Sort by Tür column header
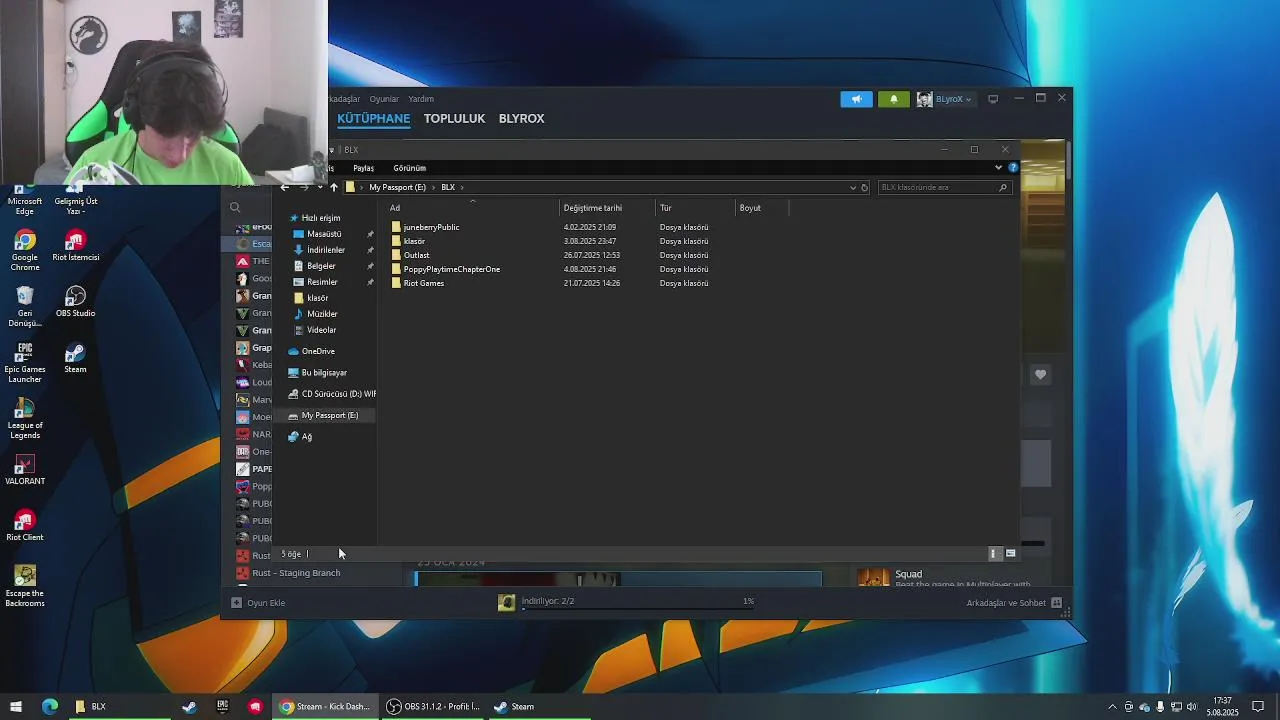The height and width of the screenshot is (720, 1280). tap(695, 208)
